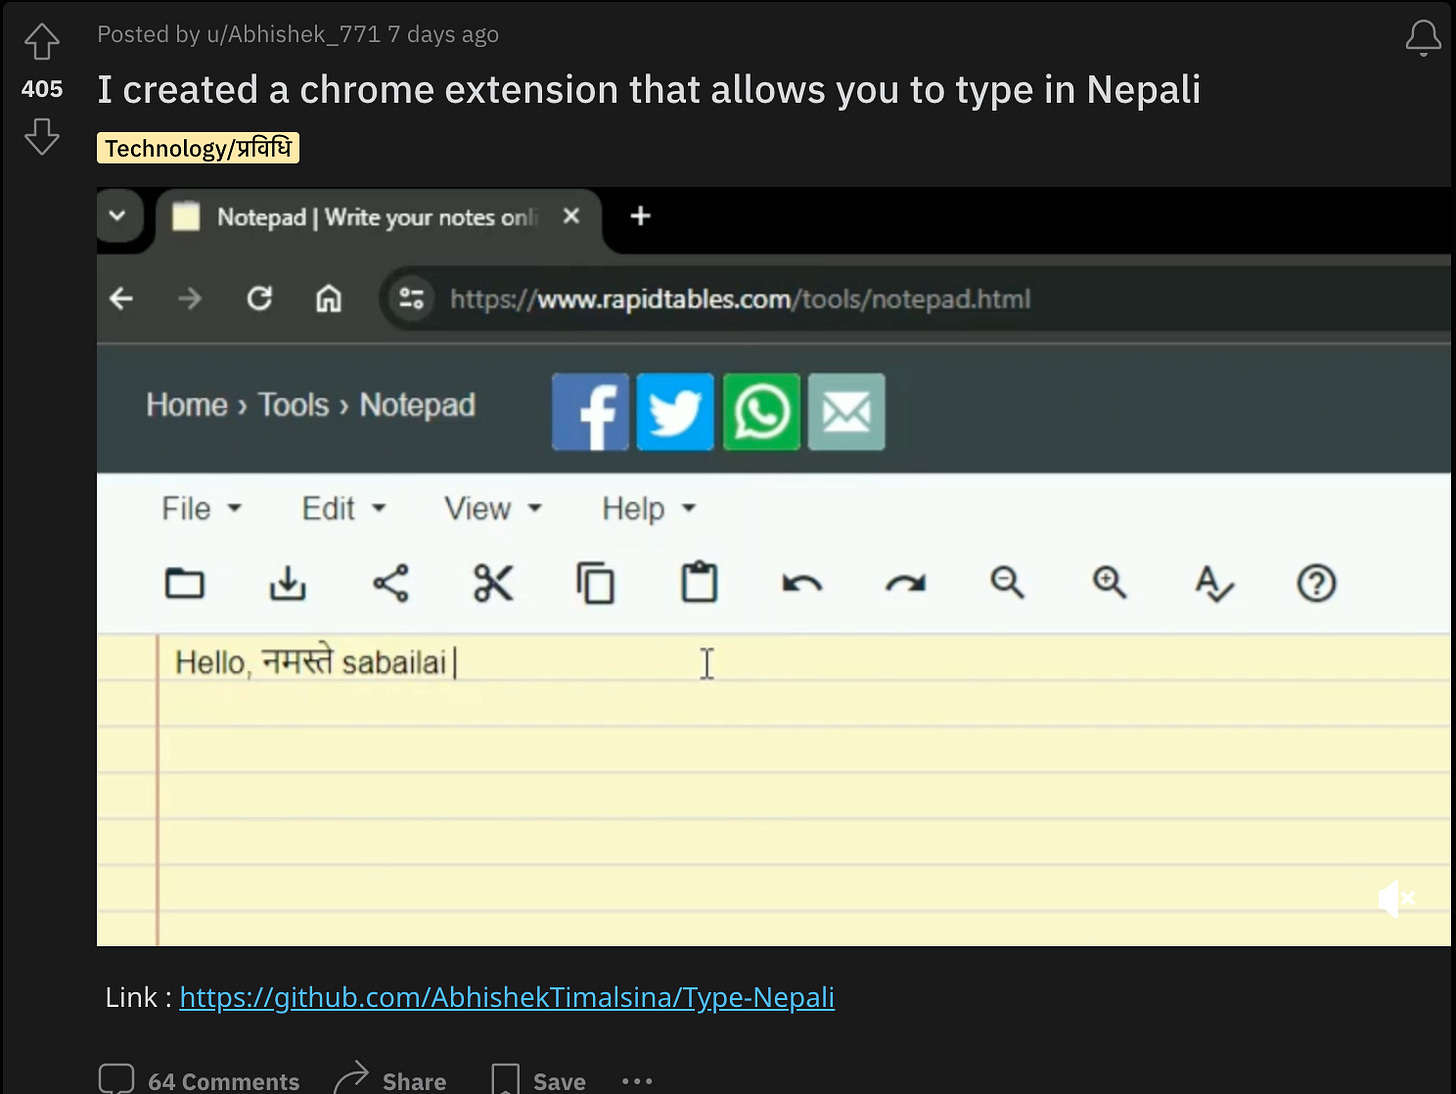This screenshot has height=1094, width=1456.
Task: Reload the rapidtables page
Action: click(x=260, y=298)
